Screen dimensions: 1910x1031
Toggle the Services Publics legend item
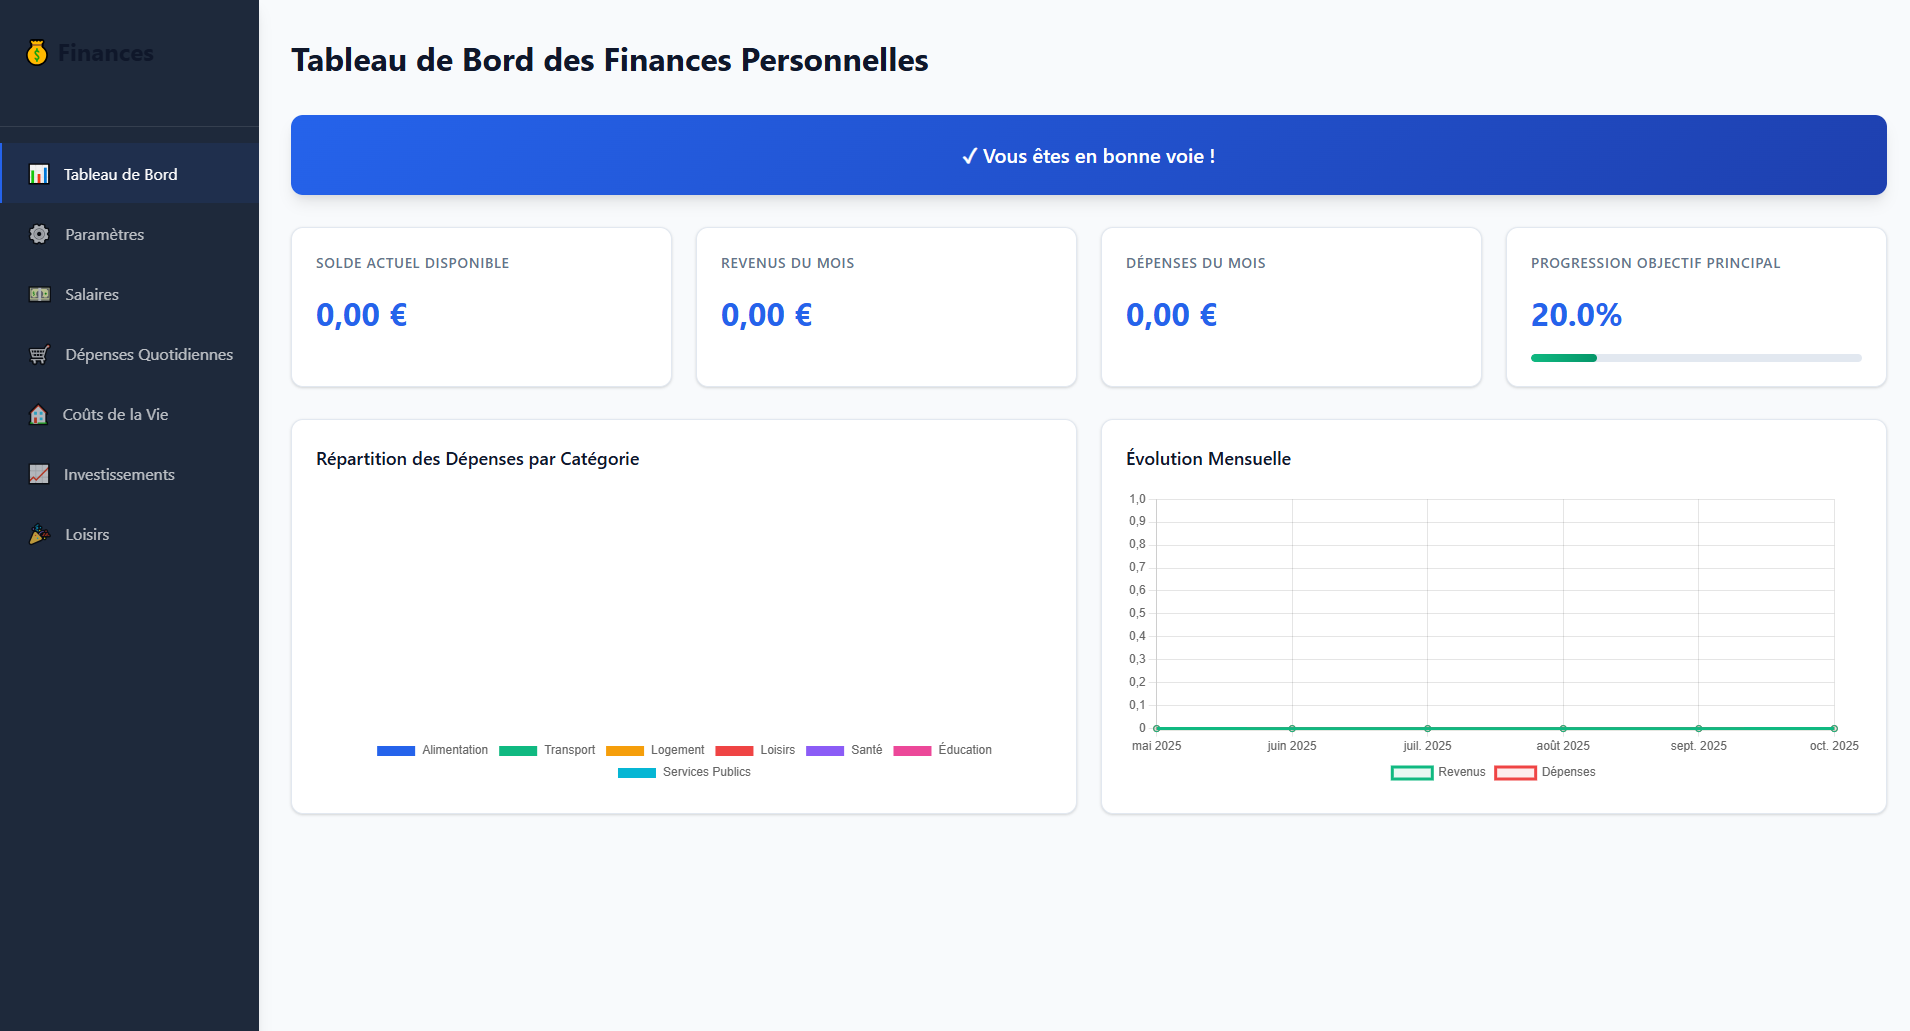(x=684, y=771)
